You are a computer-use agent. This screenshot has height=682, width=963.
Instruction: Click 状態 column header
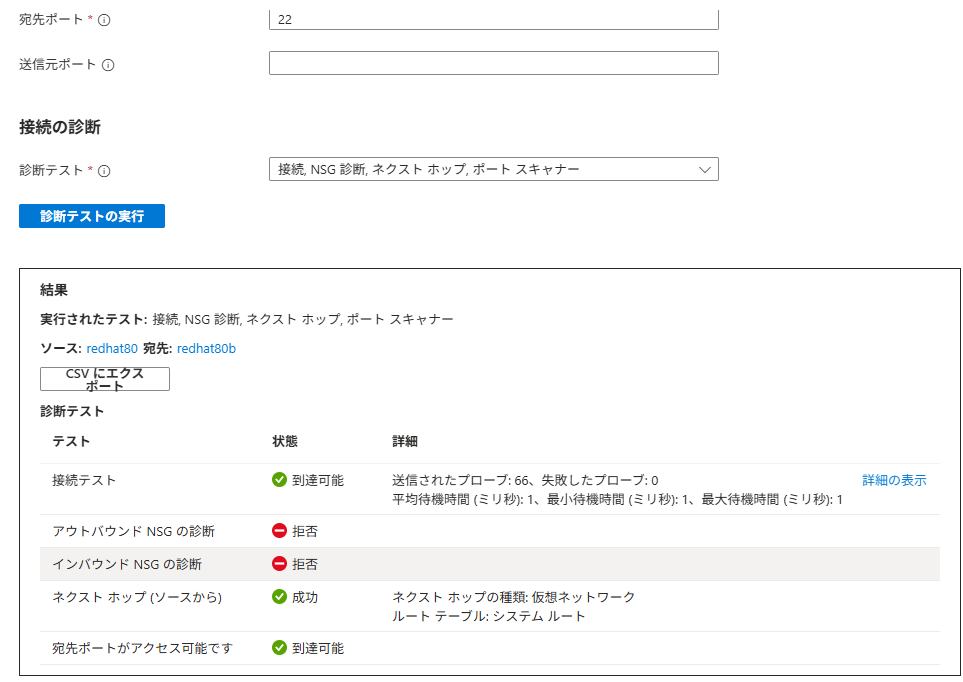(285, 441)
